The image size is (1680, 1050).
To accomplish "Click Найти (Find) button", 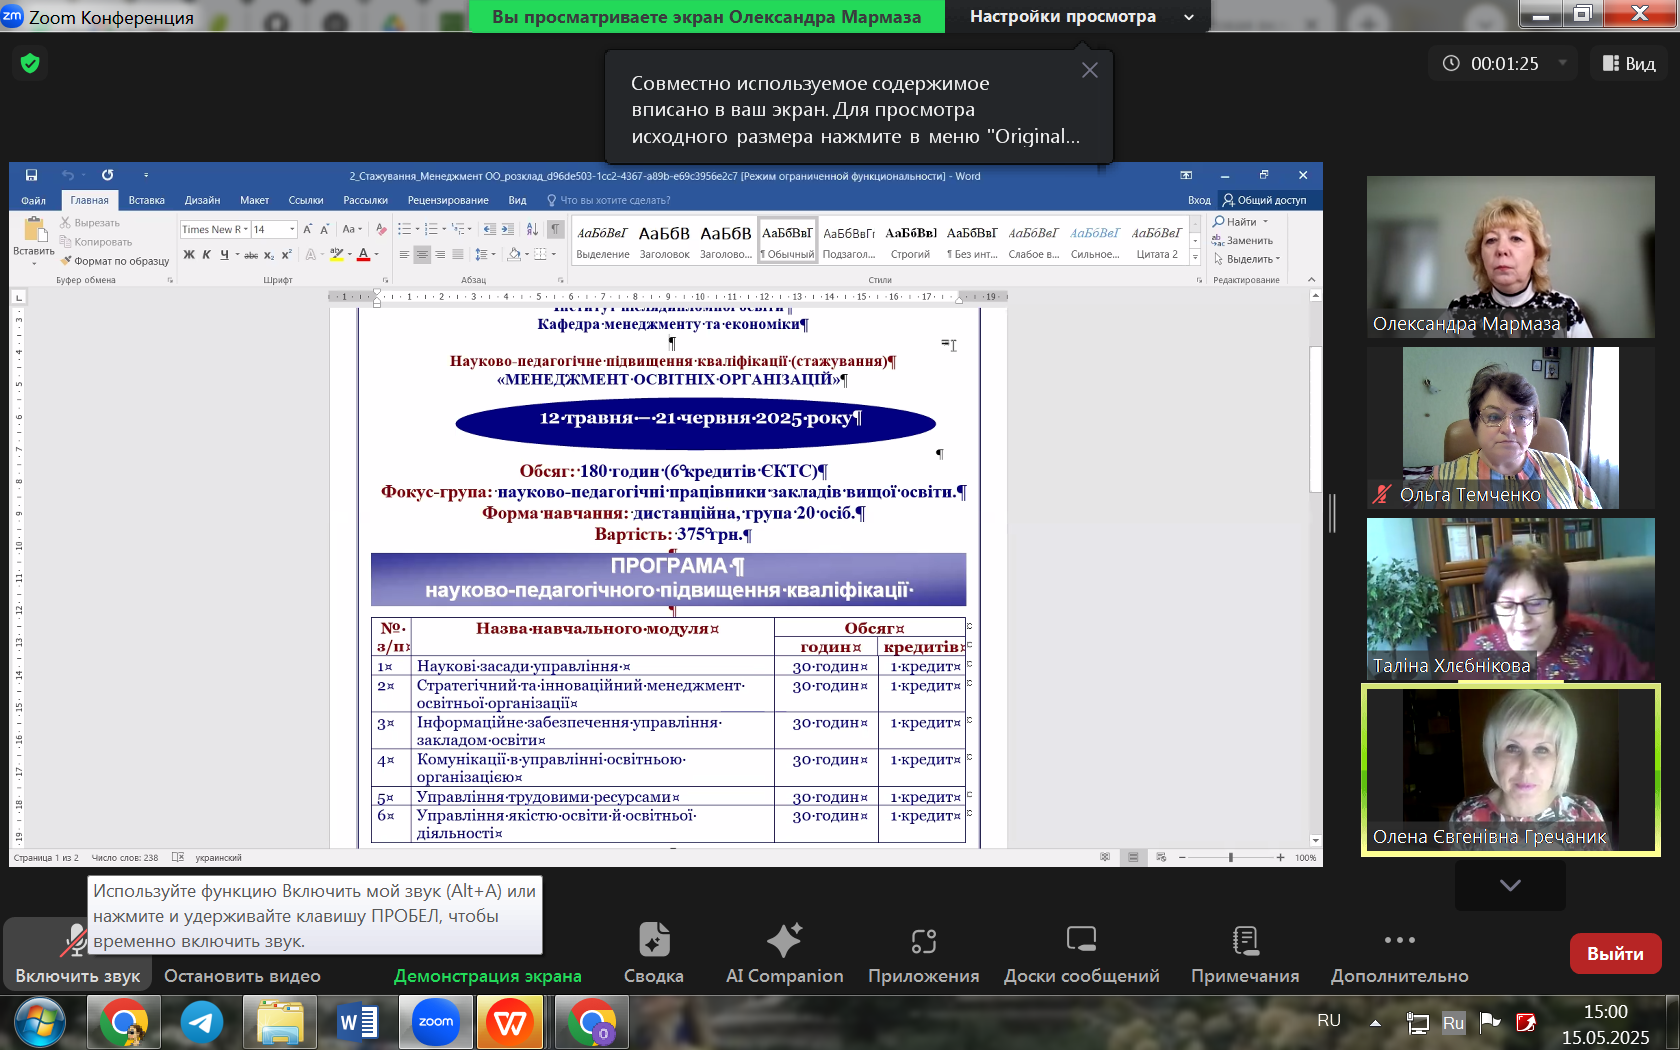I will pos(1240,222).
